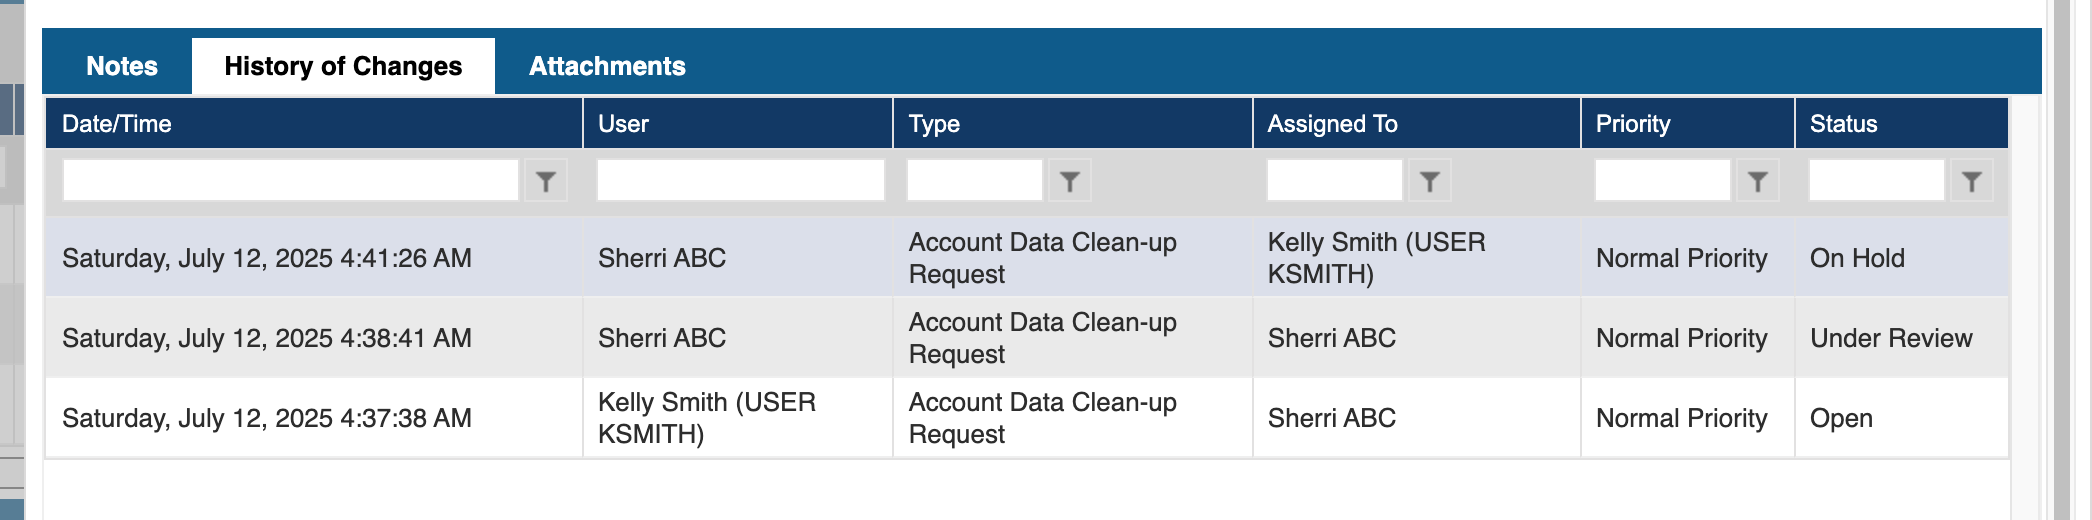Click the Priority column filter icon
This screenshot has width=2092, height=520.
click(x=1757, y=181)
